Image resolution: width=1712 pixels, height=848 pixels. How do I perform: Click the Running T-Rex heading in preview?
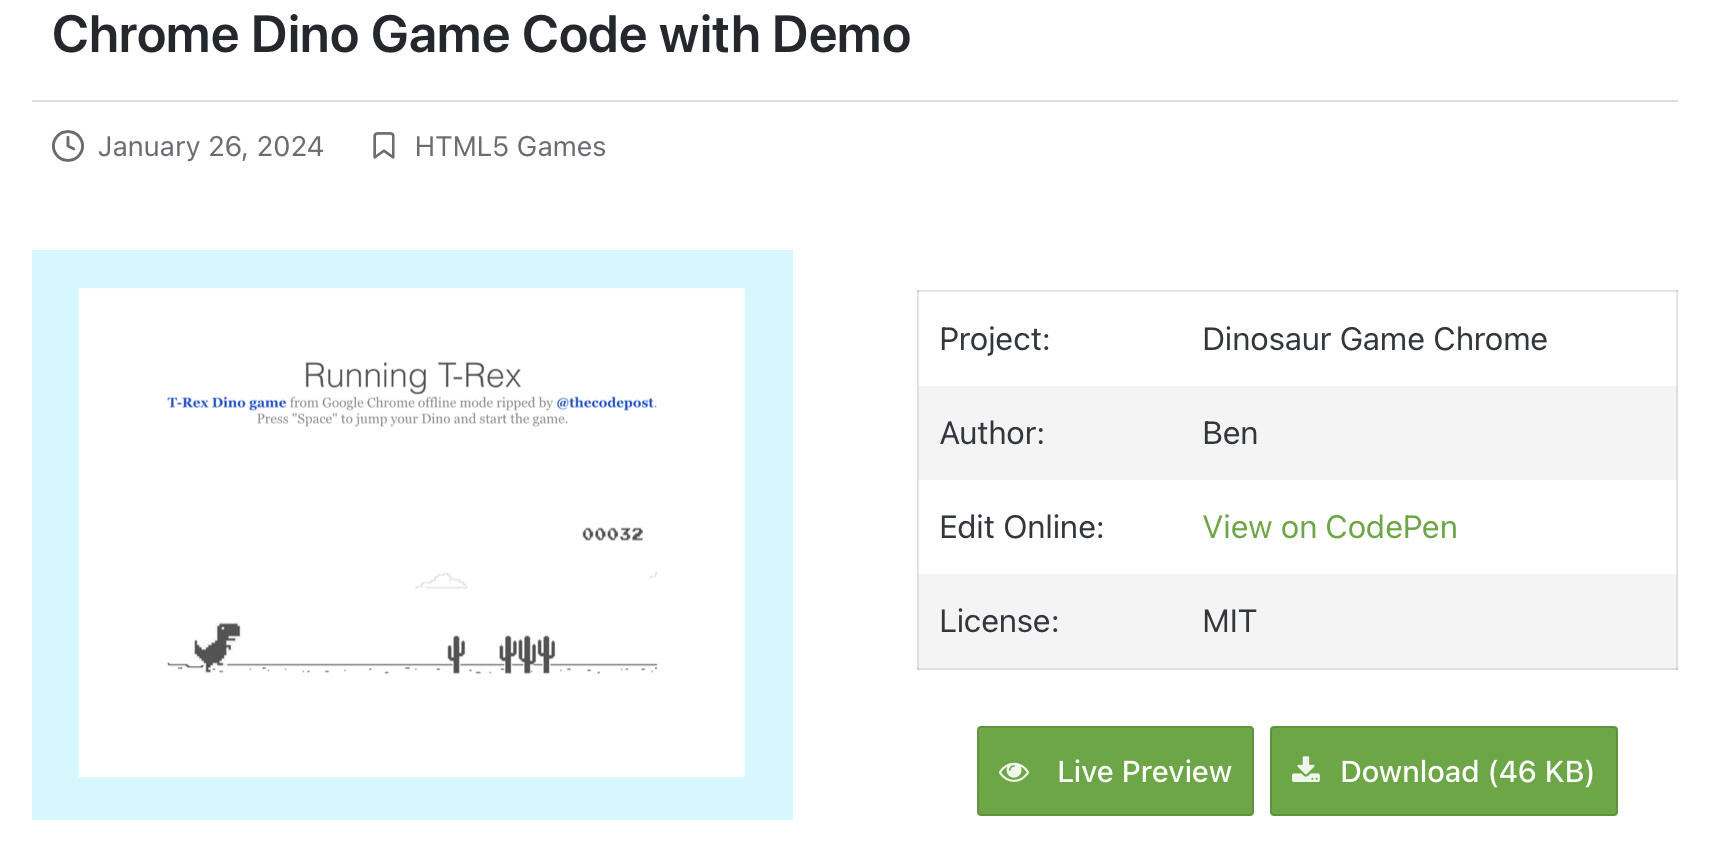412,375
